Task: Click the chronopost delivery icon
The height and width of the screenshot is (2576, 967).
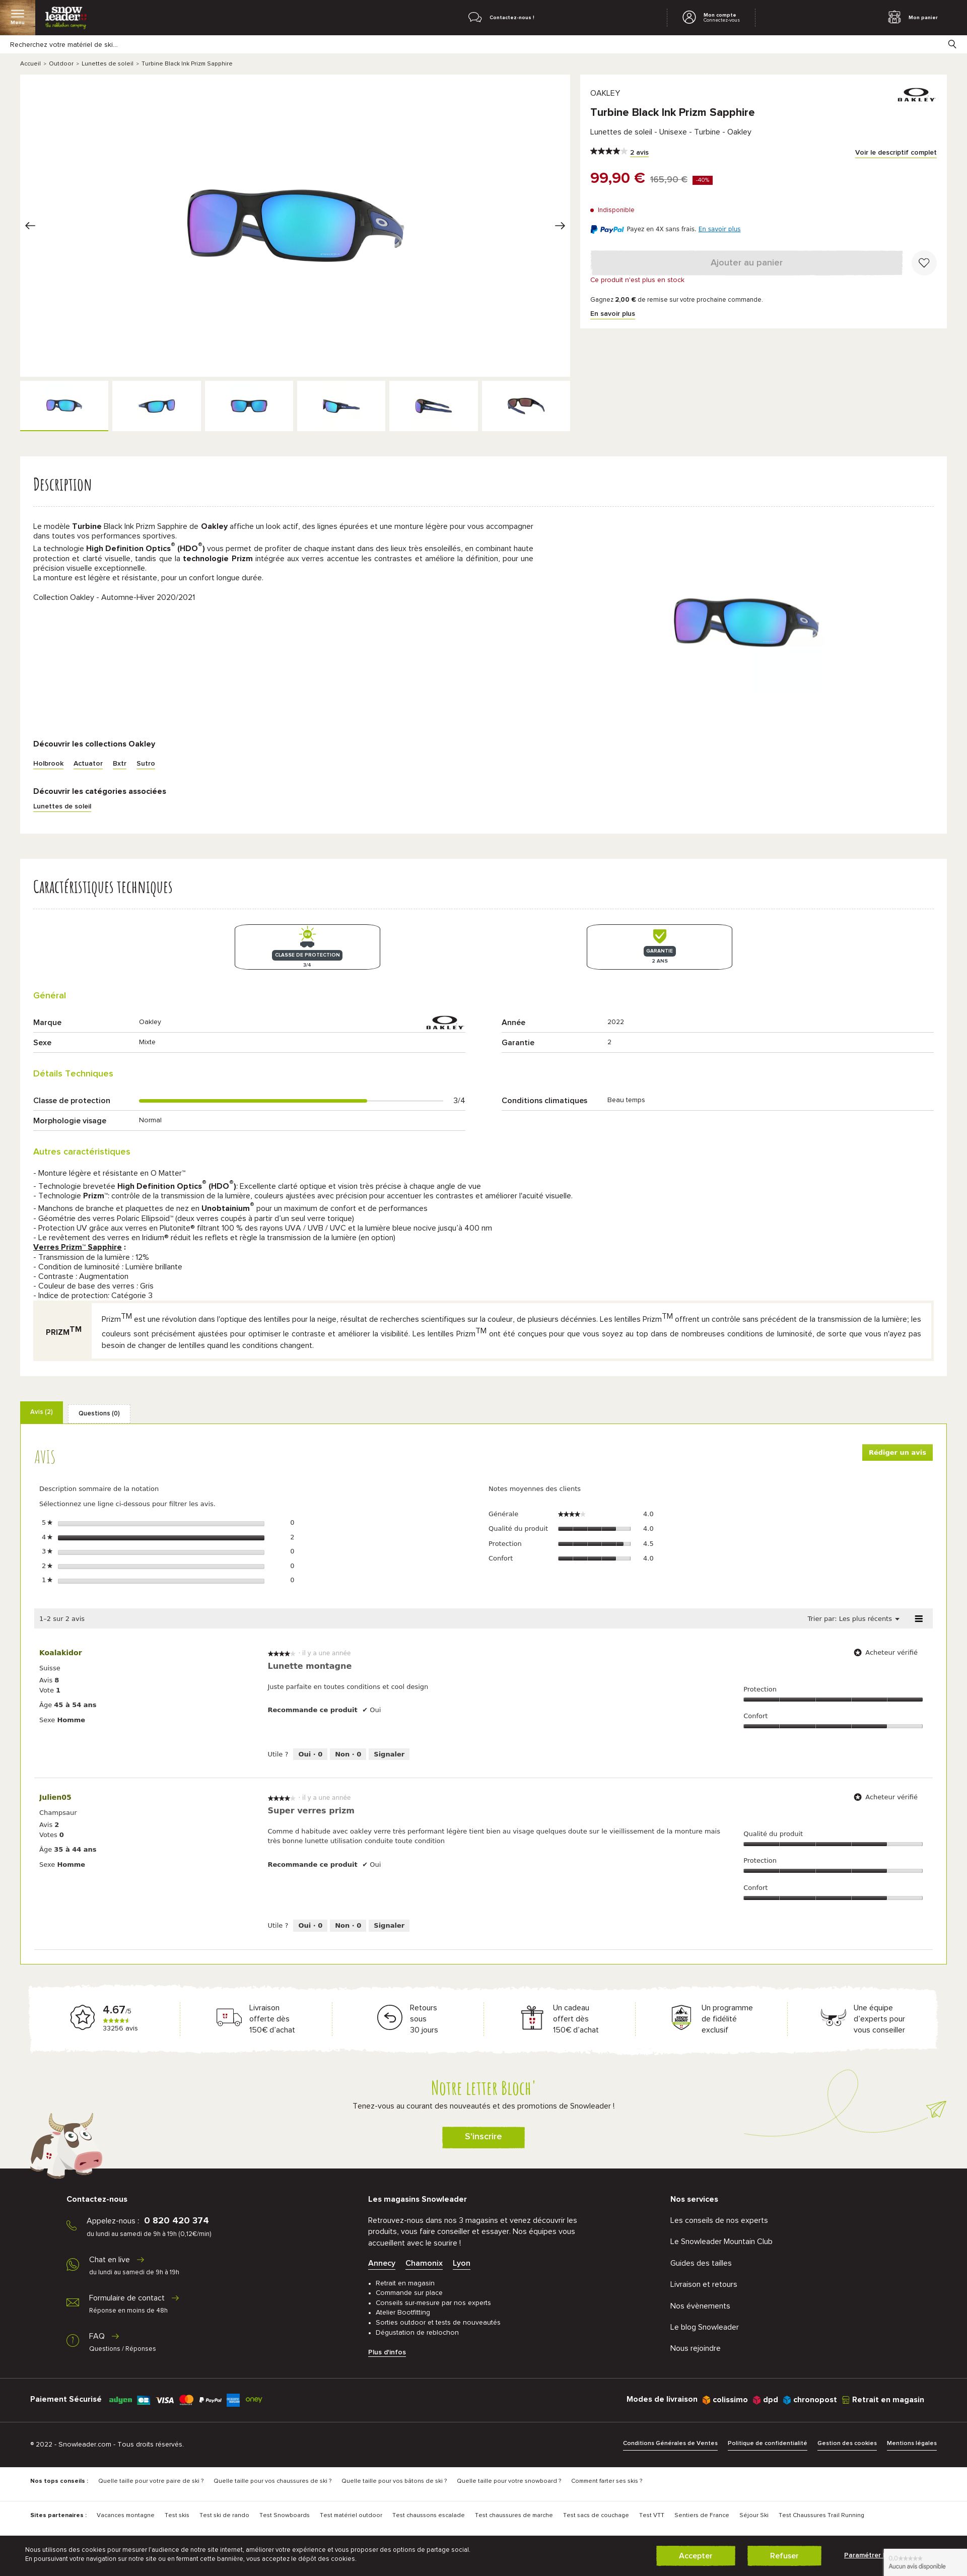Action: point(787,2399)
